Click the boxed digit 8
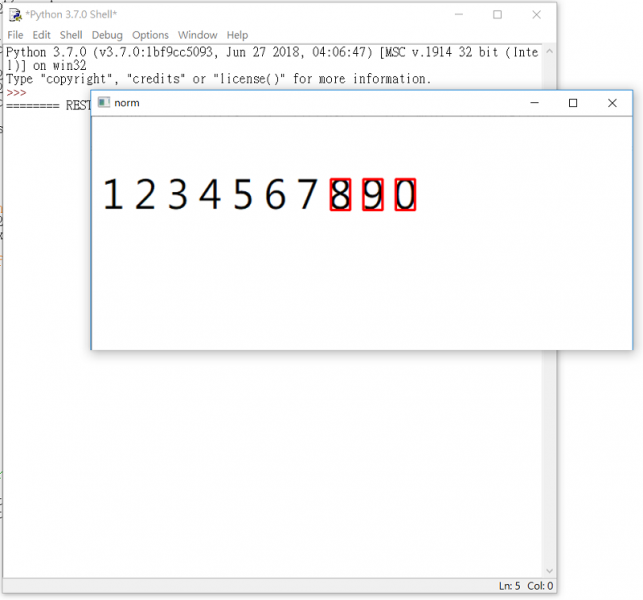This screenshot has width=643, height=600. [340, 194]
